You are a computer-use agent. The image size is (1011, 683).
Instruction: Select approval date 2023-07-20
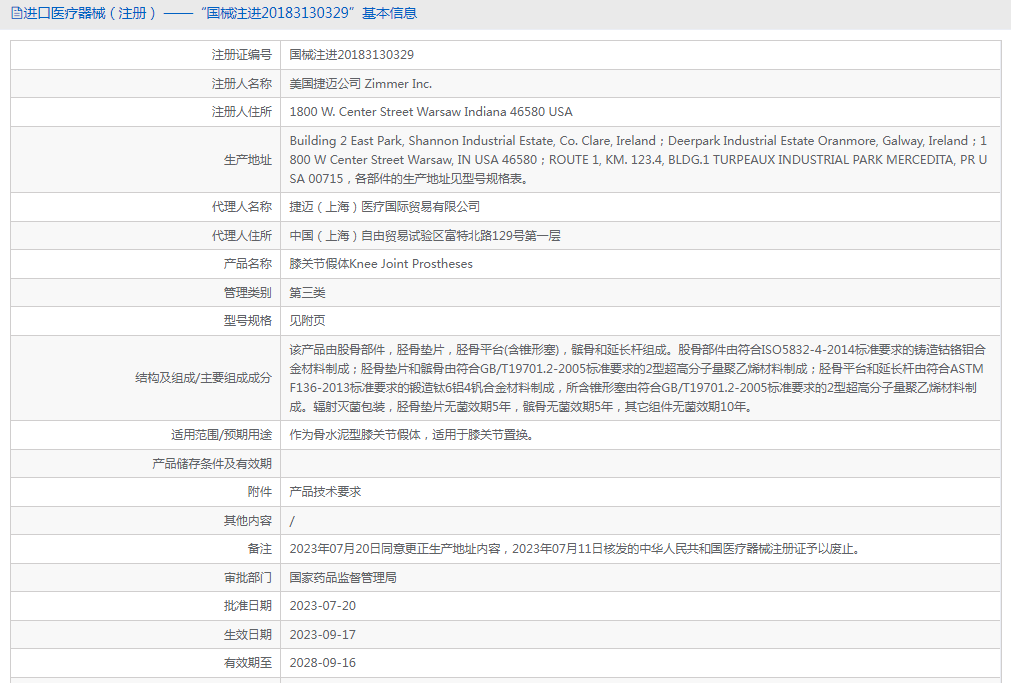tap(322, 606)
